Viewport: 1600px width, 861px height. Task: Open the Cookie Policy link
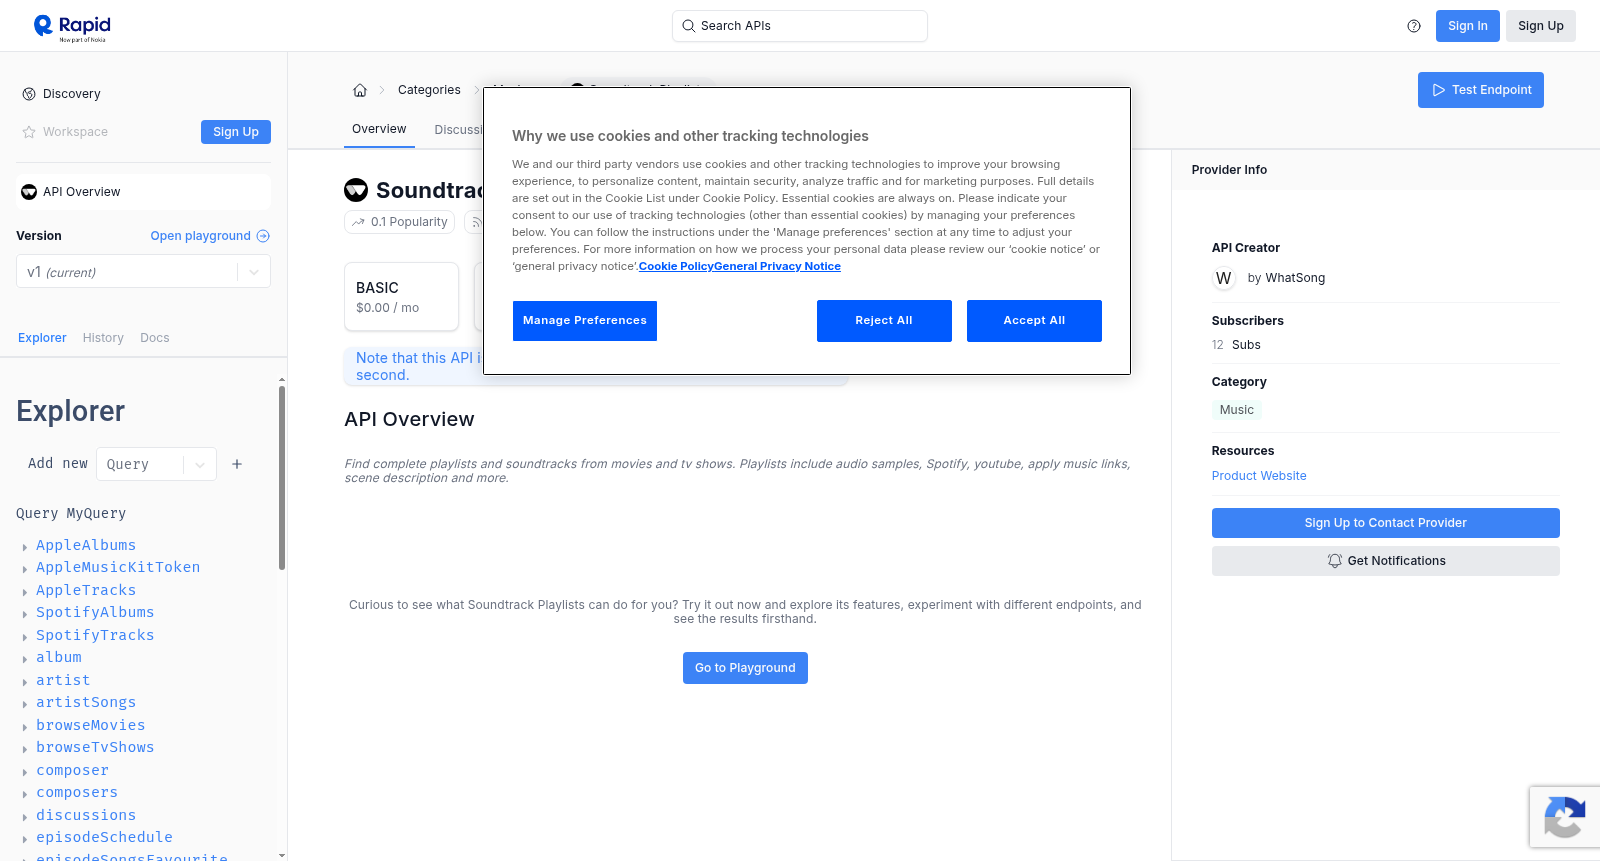coord(676,266)
